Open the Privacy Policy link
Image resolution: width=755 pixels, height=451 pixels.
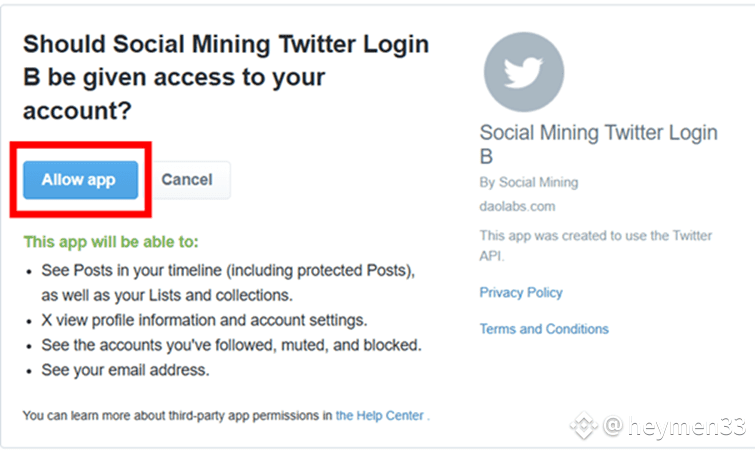(x=521, y=293)
